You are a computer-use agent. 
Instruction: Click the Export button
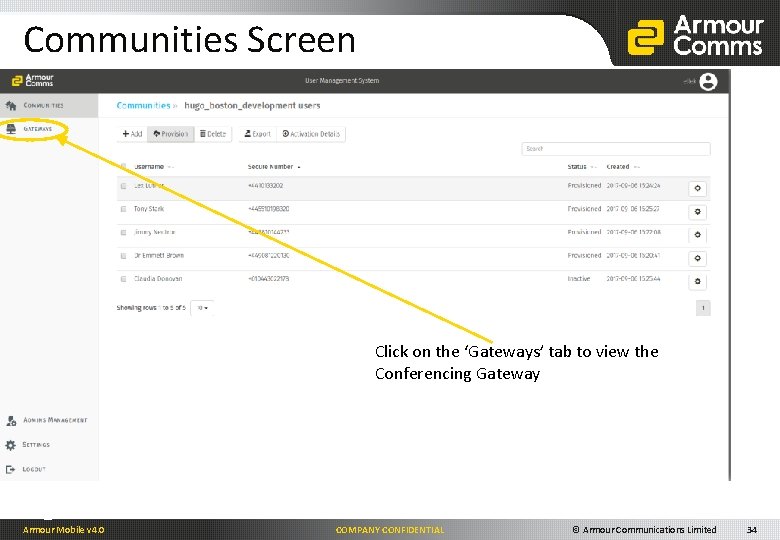[x=257, y=134]
